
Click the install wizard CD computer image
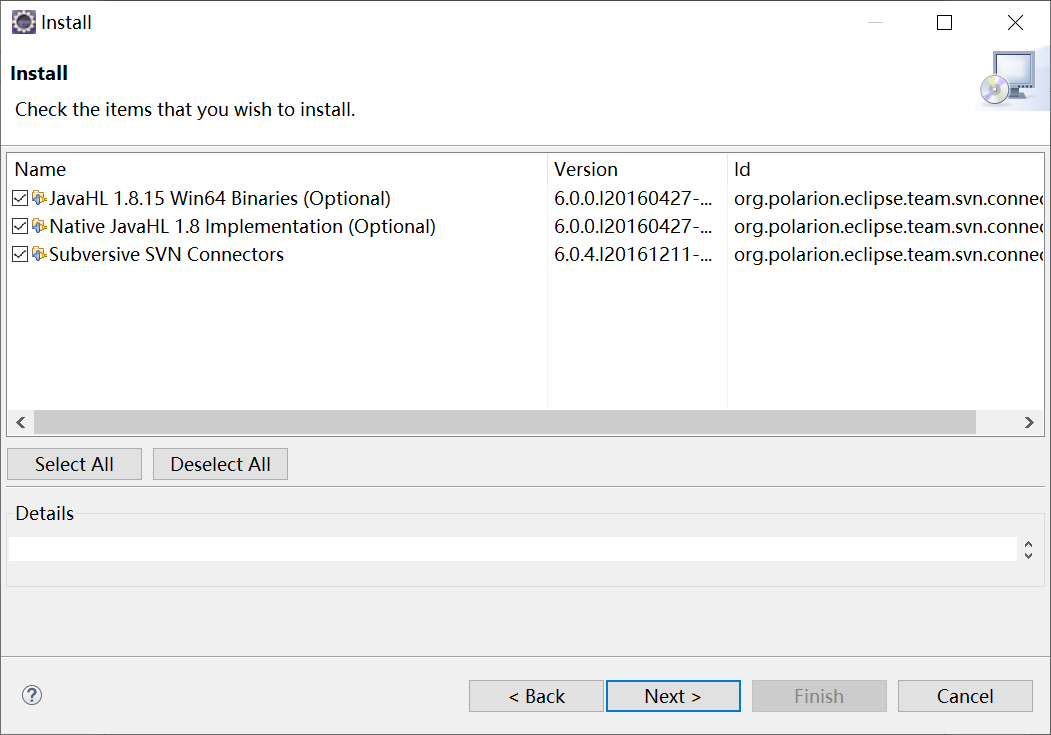click(x=1011, y=79)
